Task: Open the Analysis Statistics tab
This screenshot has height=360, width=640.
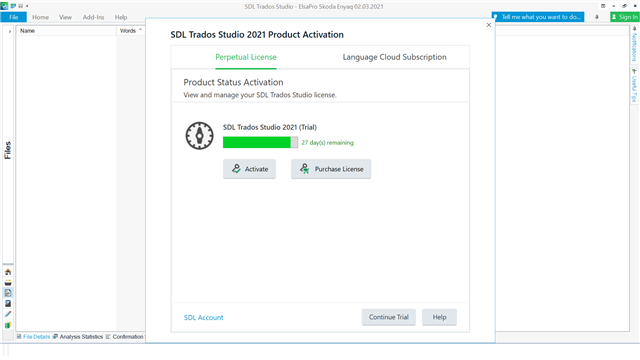Action: tap(78, 337)
